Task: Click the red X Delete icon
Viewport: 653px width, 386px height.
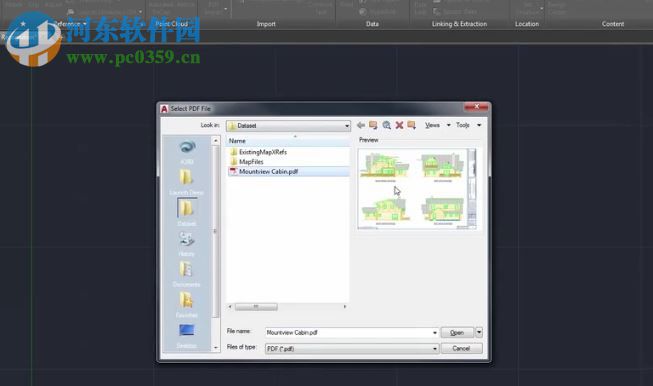Action: pyautogui.click(x=399, y=125)
